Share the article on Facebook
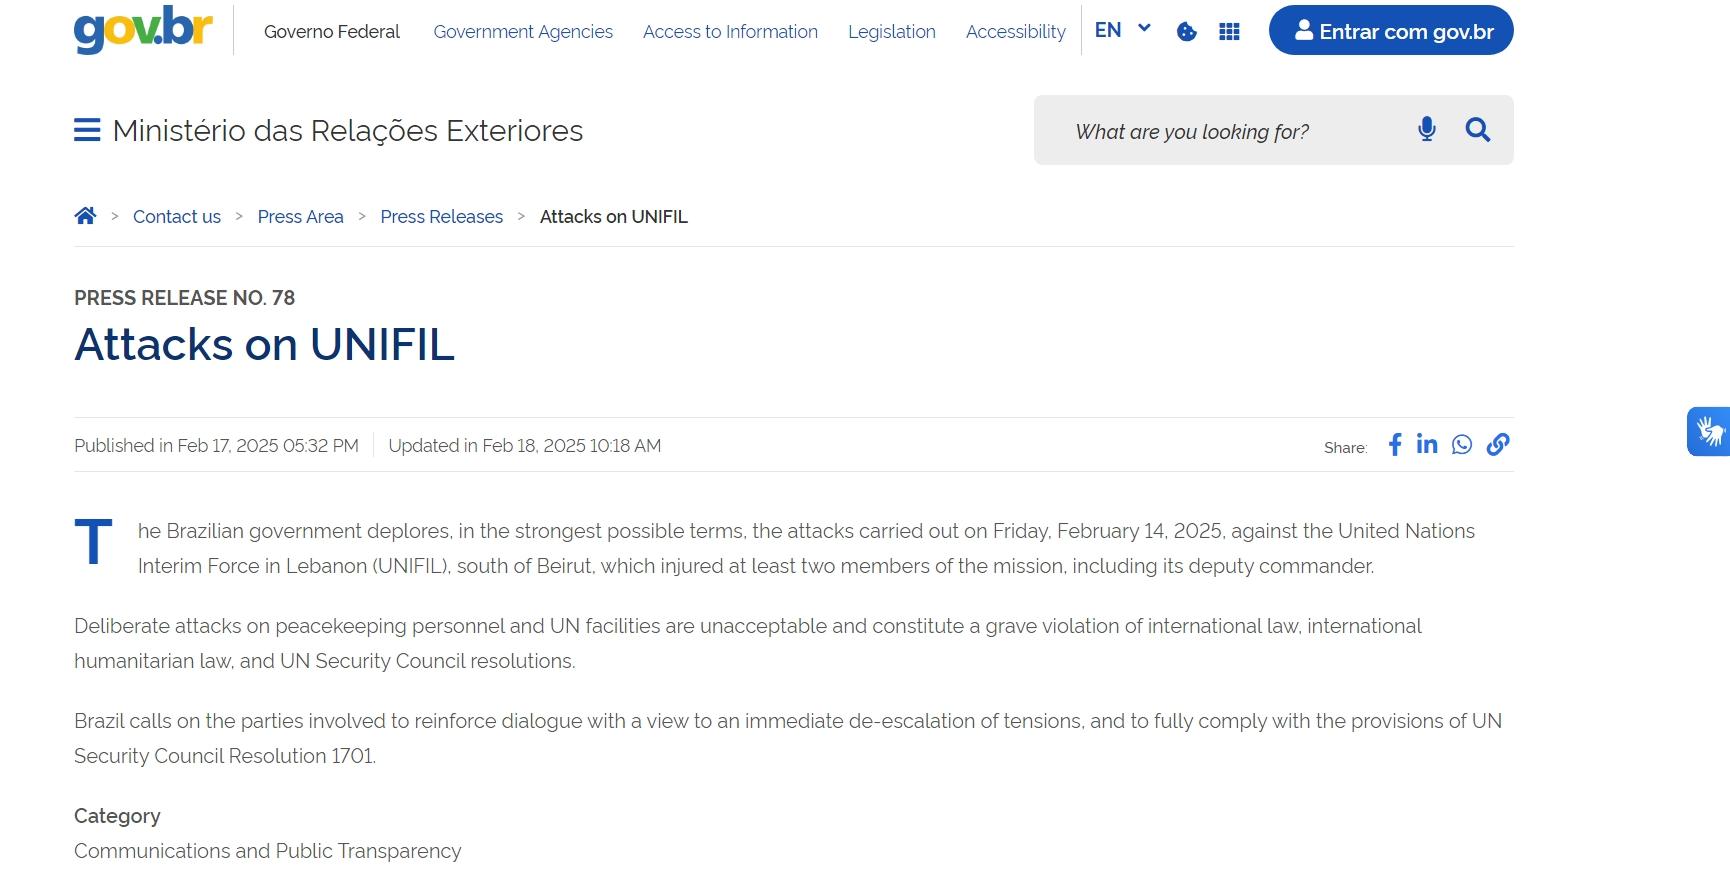This screenshot has height=875, width=1730. (1395, 445)
